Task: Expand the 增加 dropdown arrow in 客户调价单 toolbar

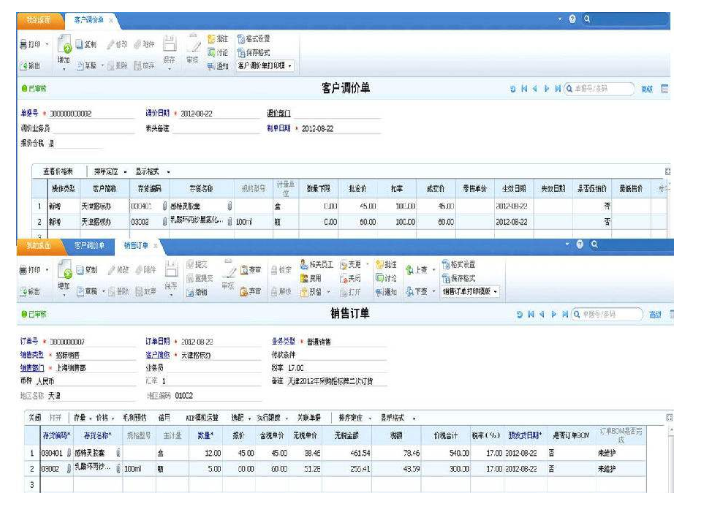Action: [x=64, y=69]
